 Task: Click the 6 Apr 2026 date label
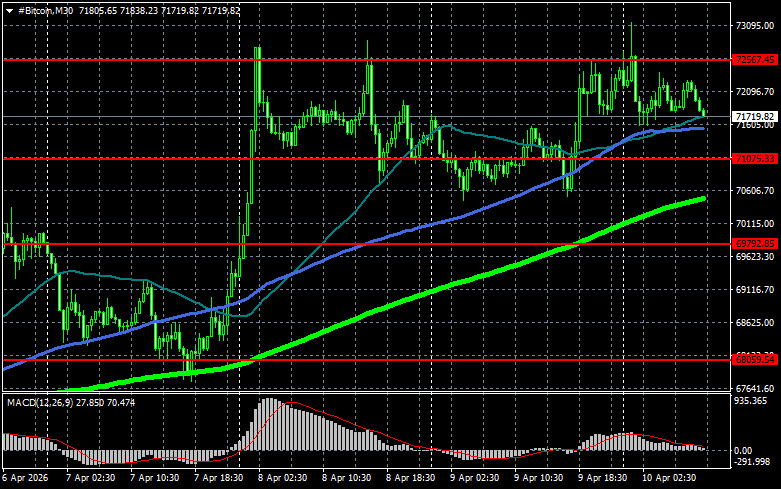click(x=24, y=479)
